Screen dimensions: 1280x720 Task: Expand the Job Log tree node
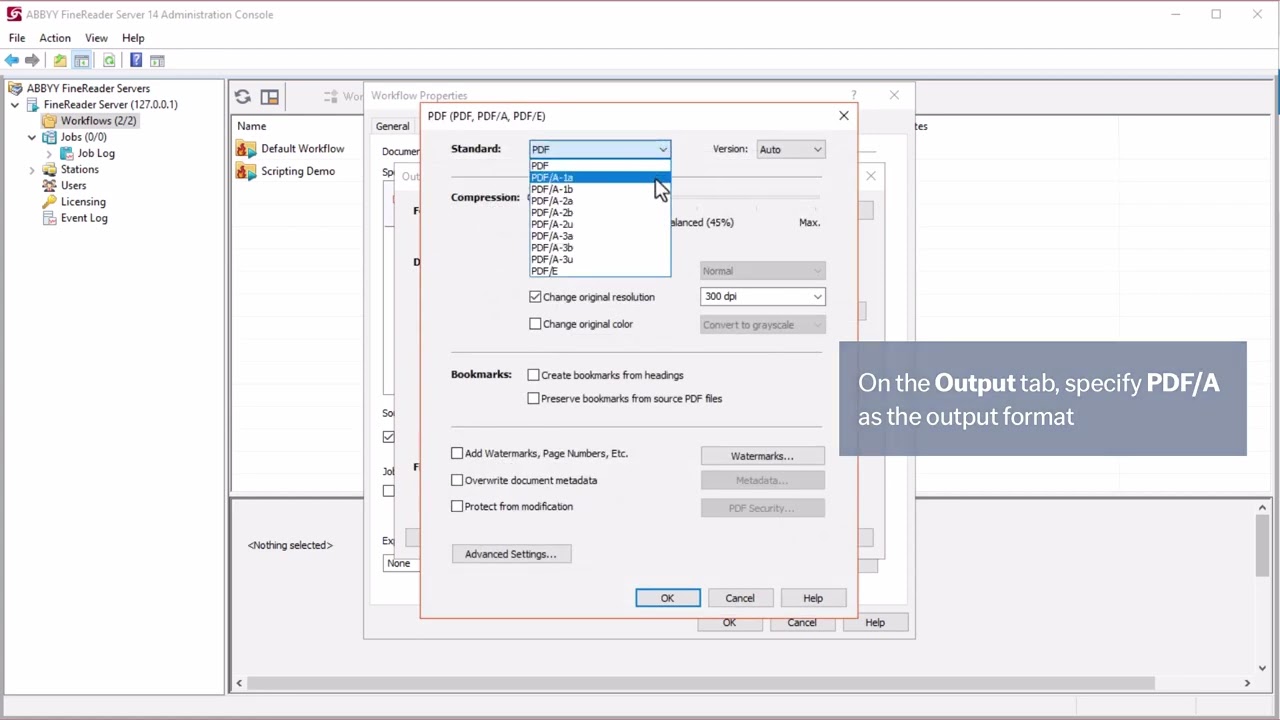(49, 153)
